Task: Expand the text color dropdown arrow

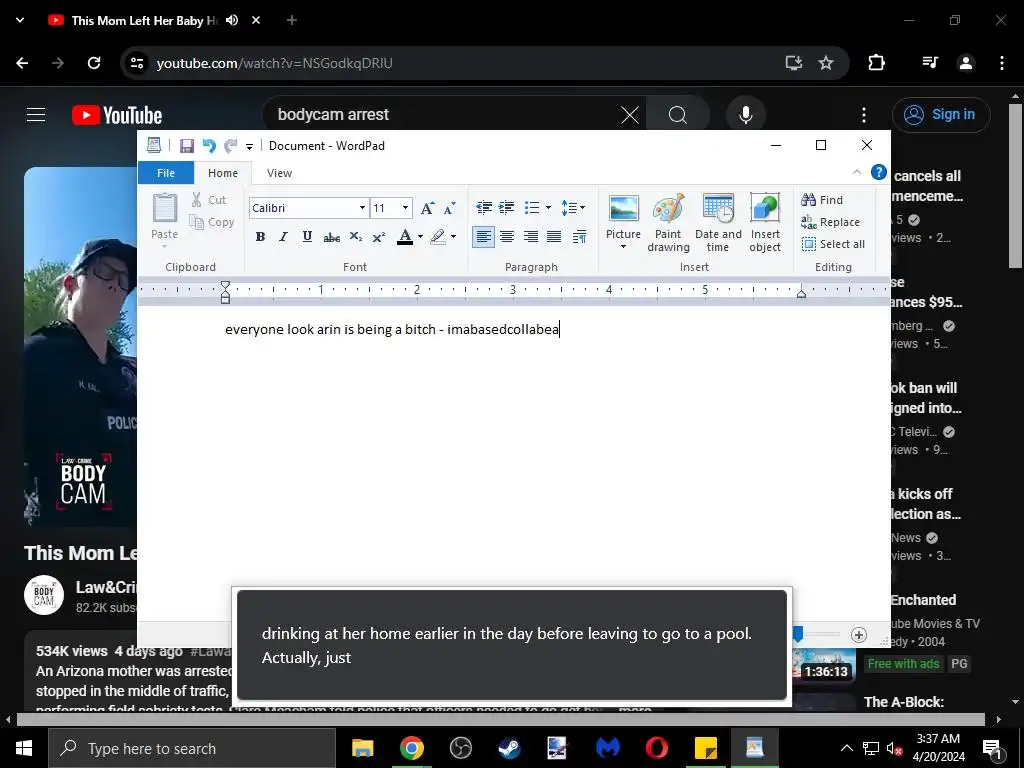Action: tap(420, 237)
